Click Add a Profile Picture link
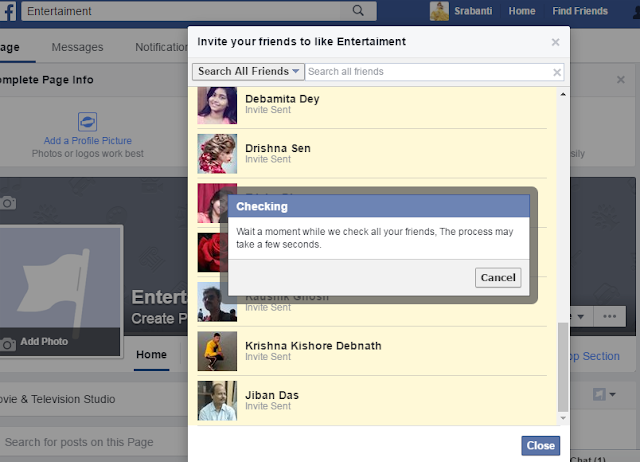The height and width of the screenshot is (462, 640). point(88,141)
